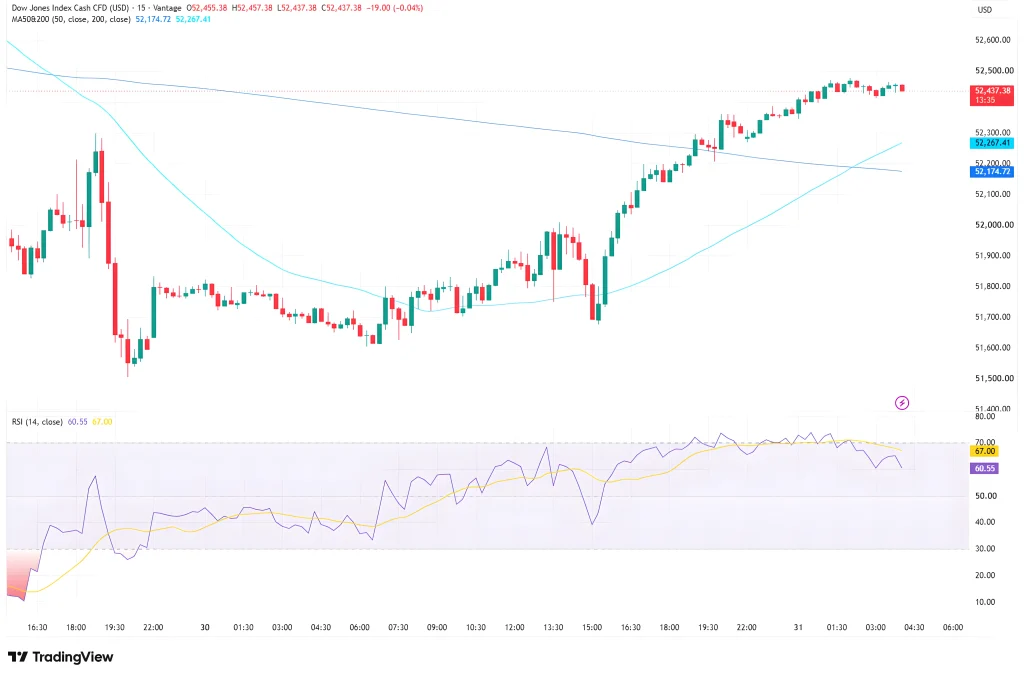Click the 40.00 RSI axis label
This screenshot has width=1024, height=677.
[x=985, y=522]
